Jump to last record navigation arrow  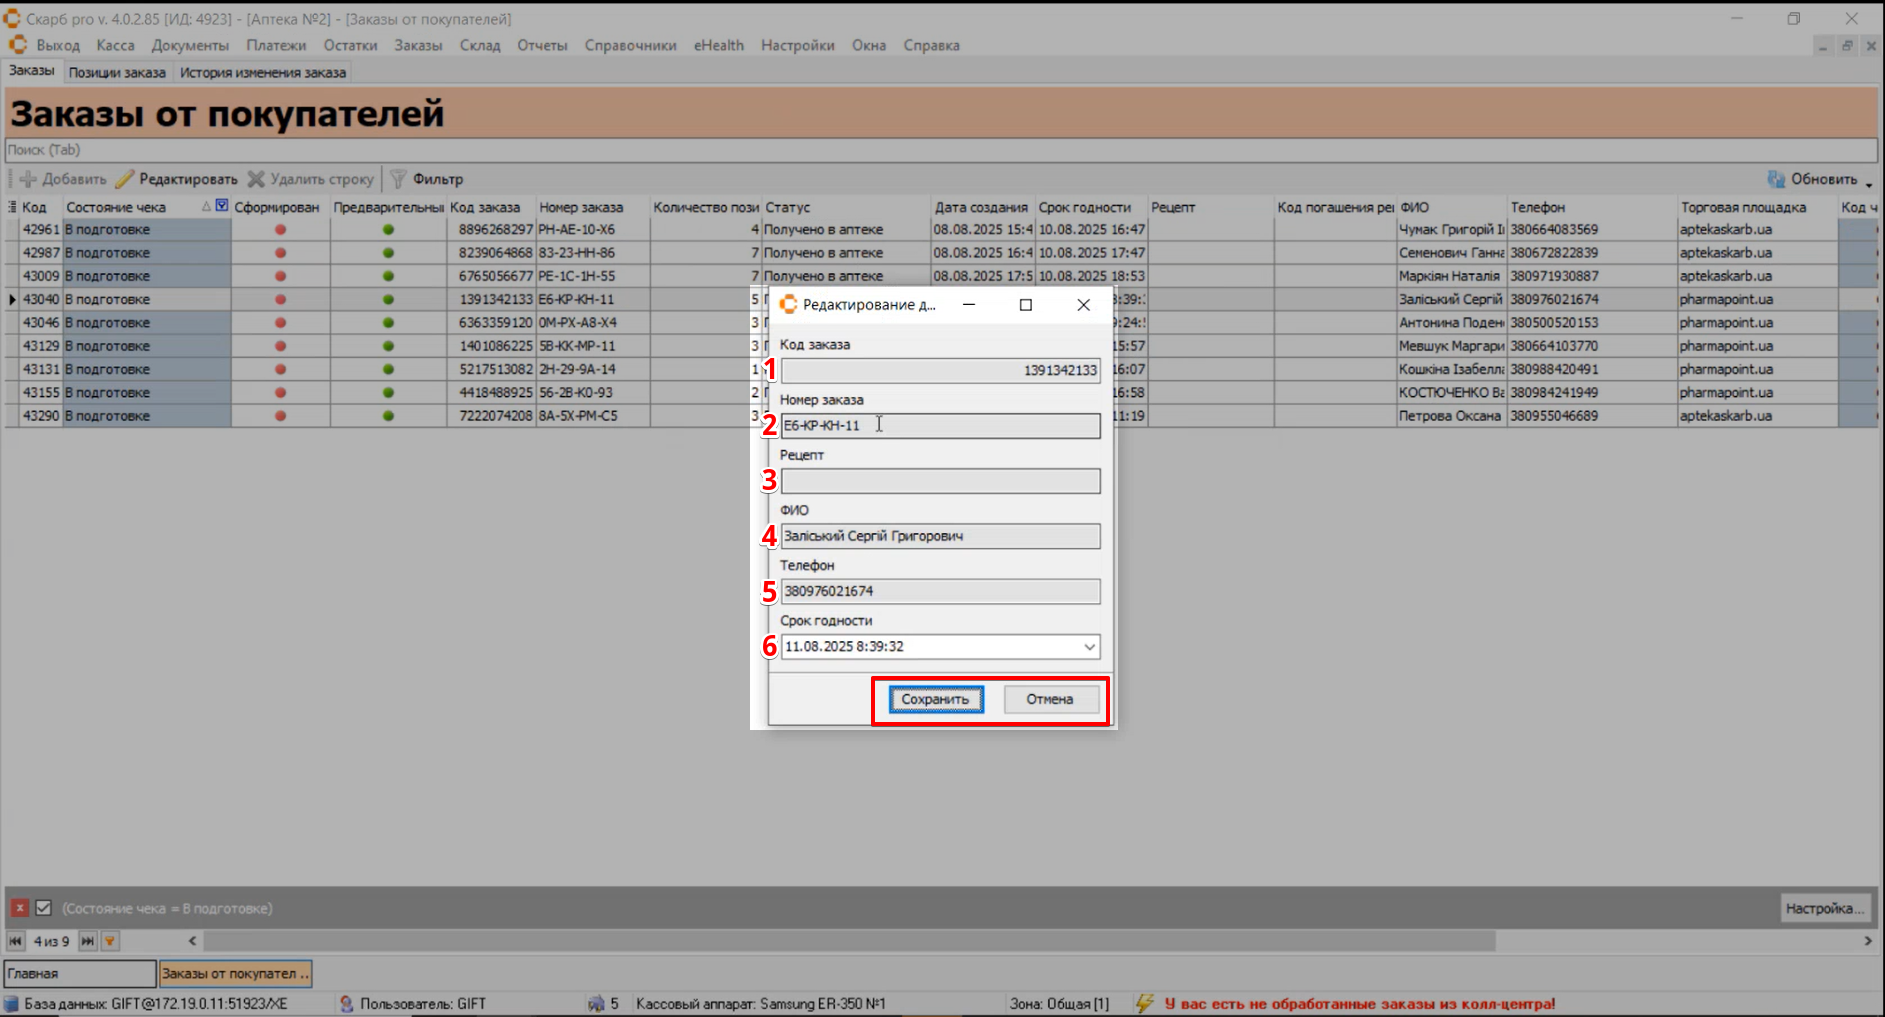click(88, 941)
